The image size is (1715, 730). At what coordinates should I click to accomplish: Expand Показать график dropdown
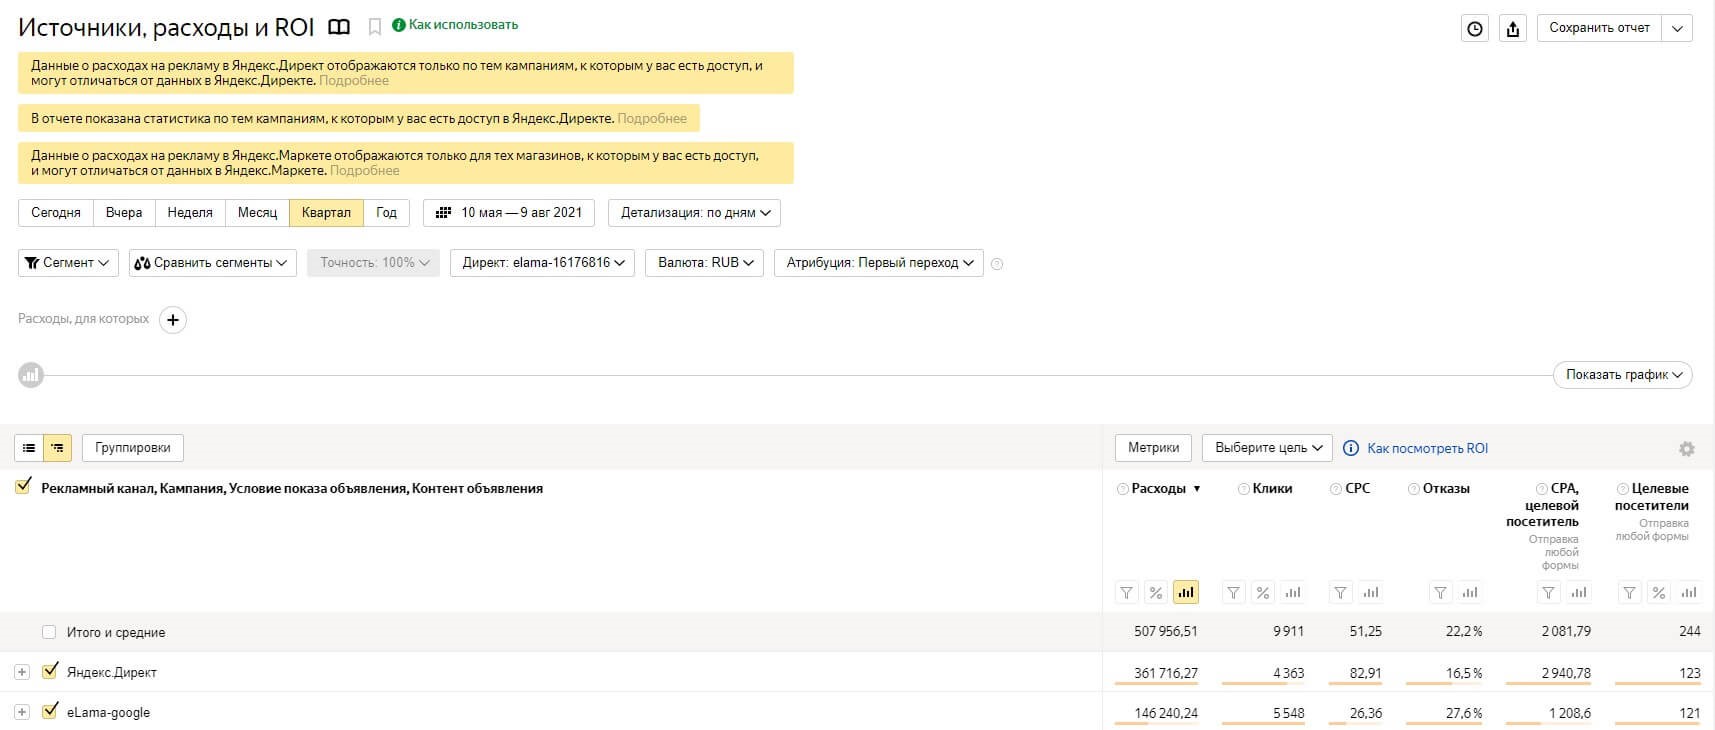[x=1623, y=375]
